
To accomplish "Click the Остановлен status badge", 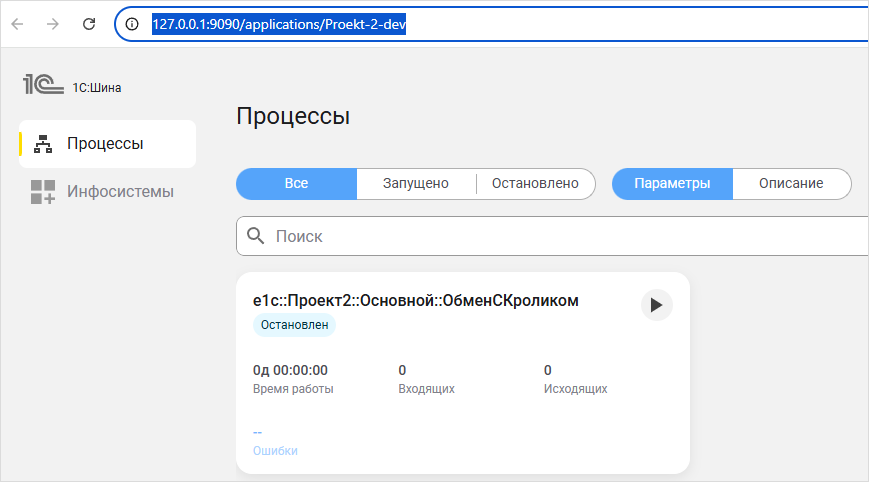I will coord(294,325).
